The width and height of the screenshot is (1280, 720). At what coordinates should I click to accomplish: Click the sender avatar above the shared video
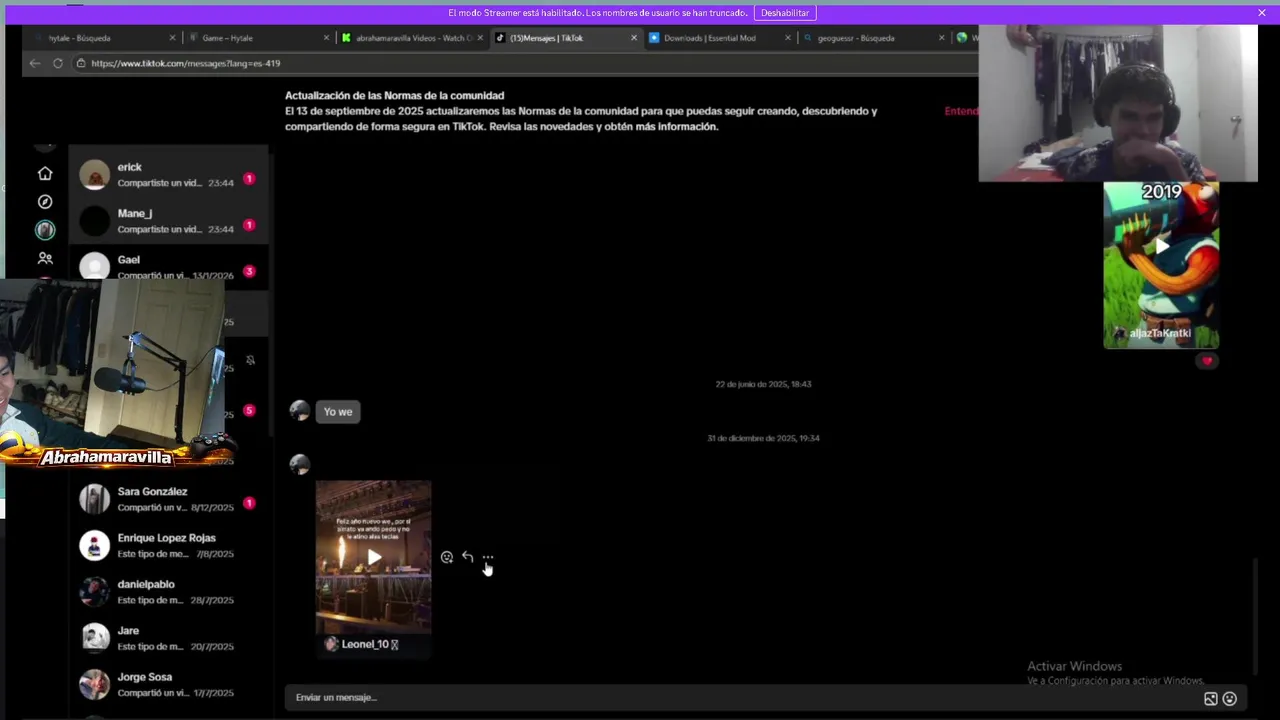(x=299, y=464)
